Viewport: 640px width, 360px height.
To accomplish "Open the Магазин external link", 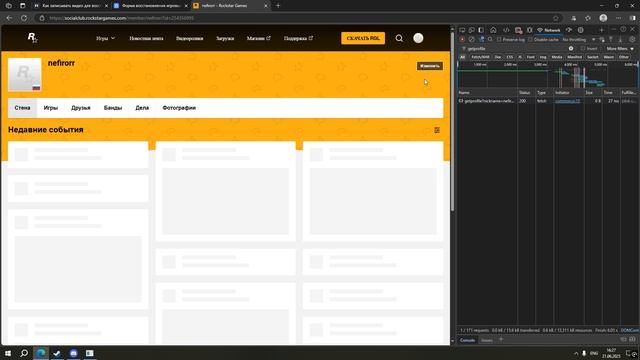I will pos(258,38).
